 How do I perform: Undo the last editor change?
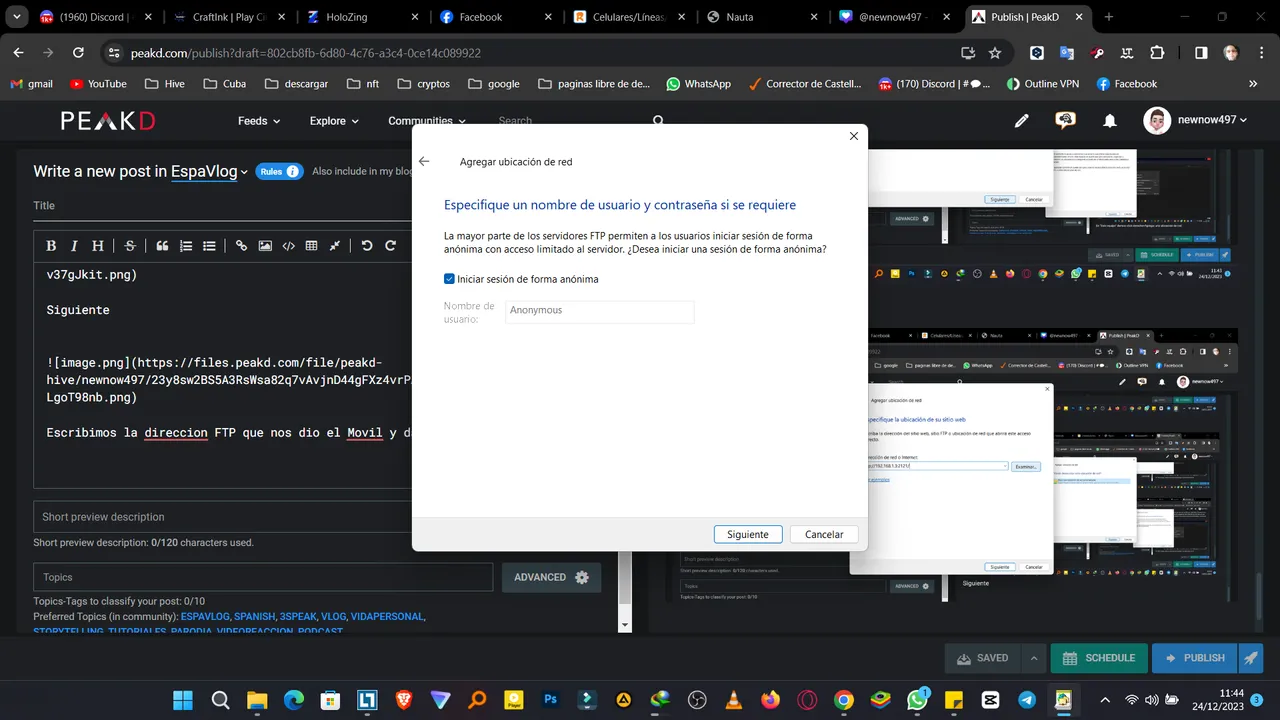[367, 246]
